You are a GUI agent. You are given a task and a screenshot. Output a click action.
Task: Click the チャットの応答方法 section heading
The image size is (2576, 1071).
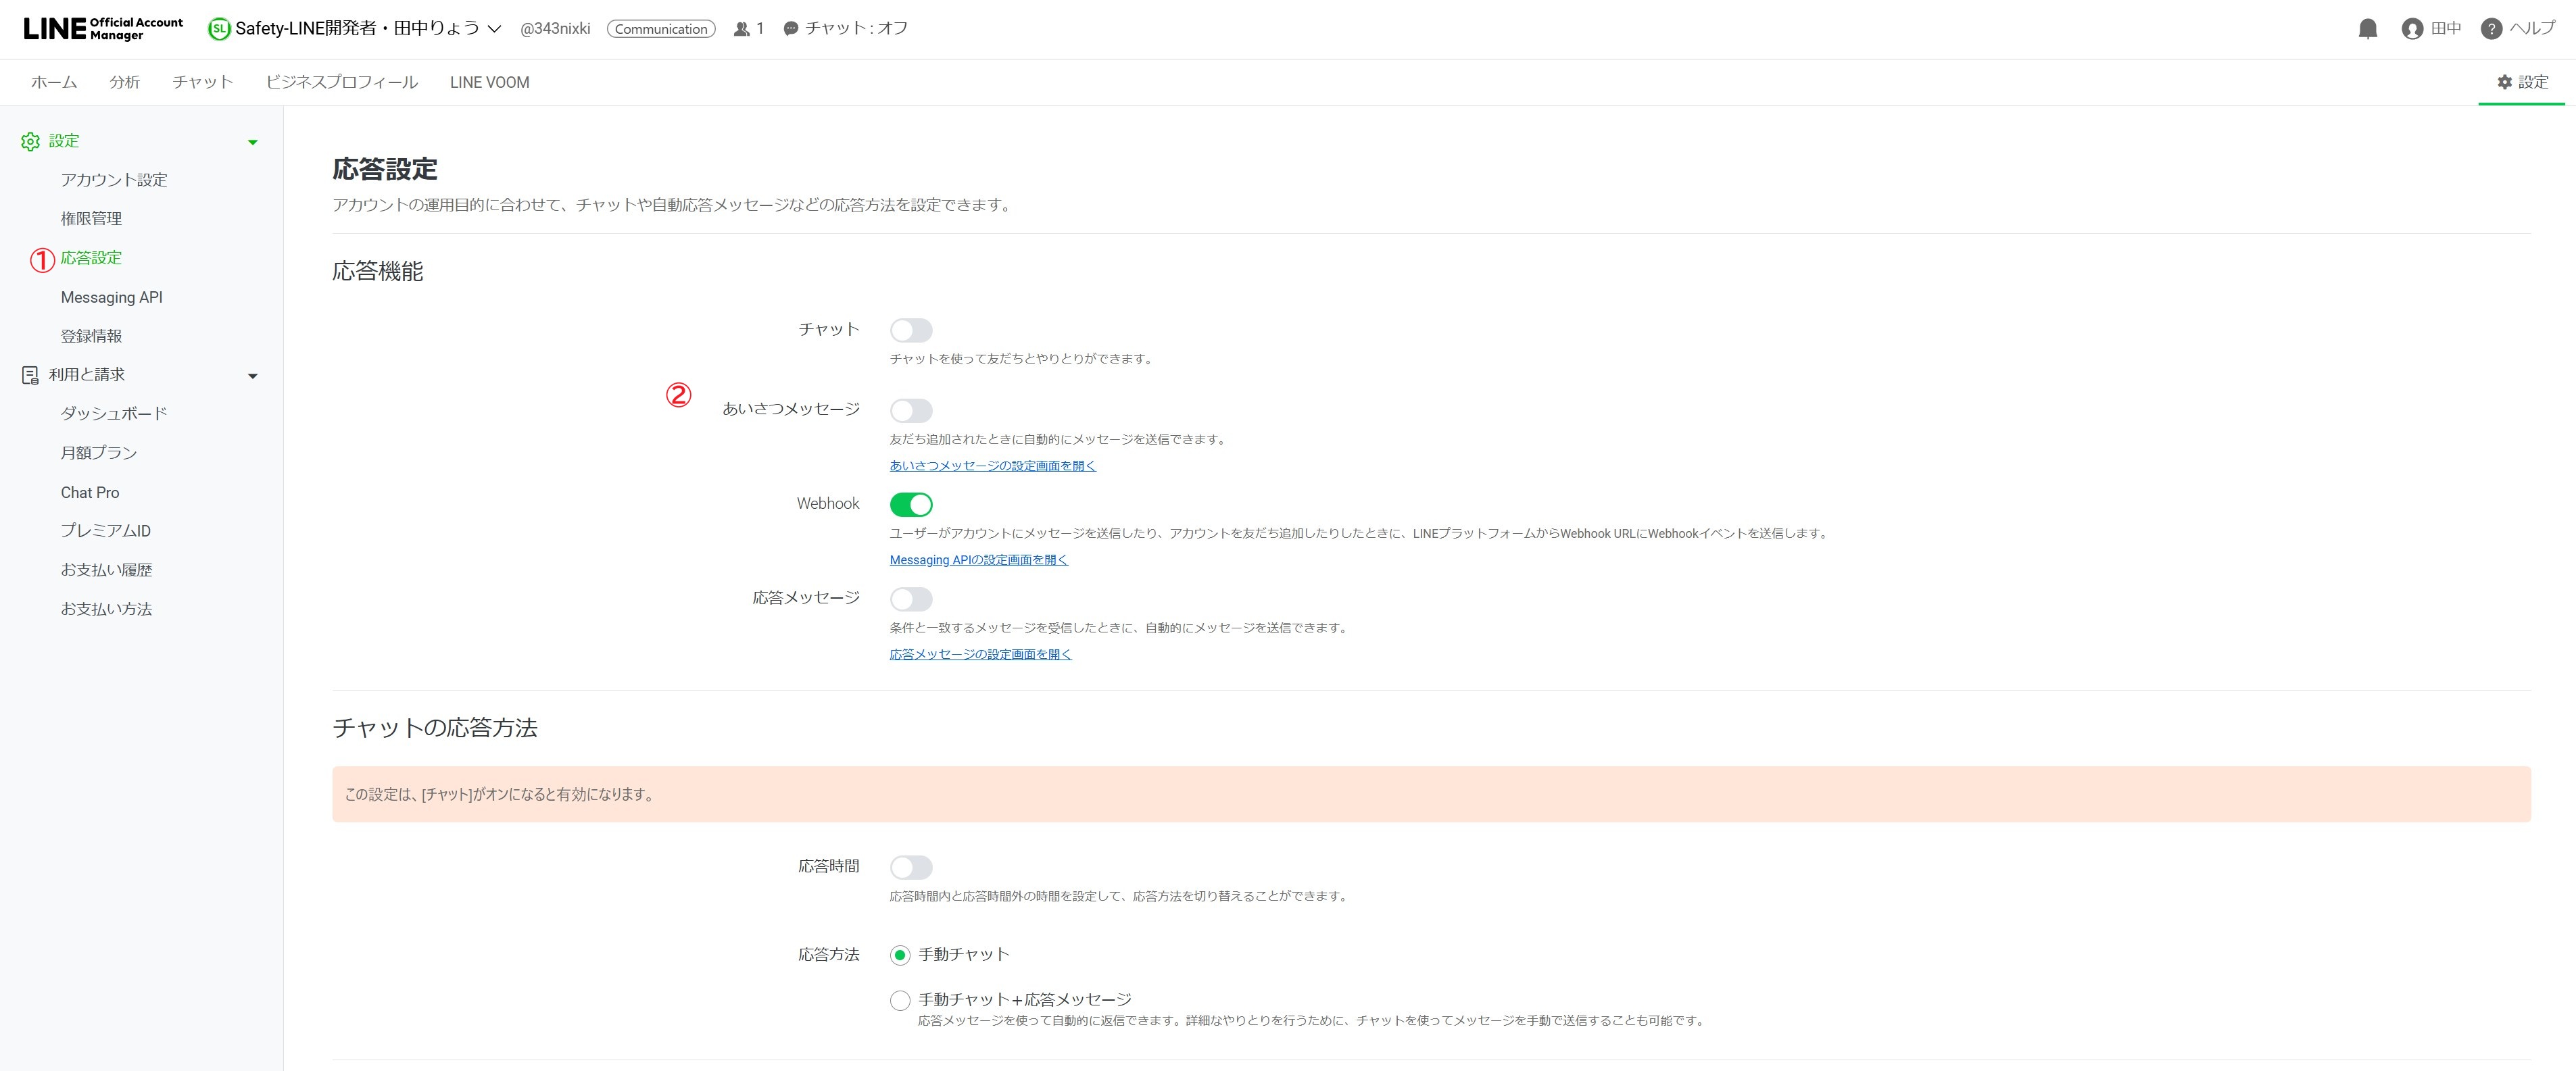pyautogui.click(x=435, y=728)
